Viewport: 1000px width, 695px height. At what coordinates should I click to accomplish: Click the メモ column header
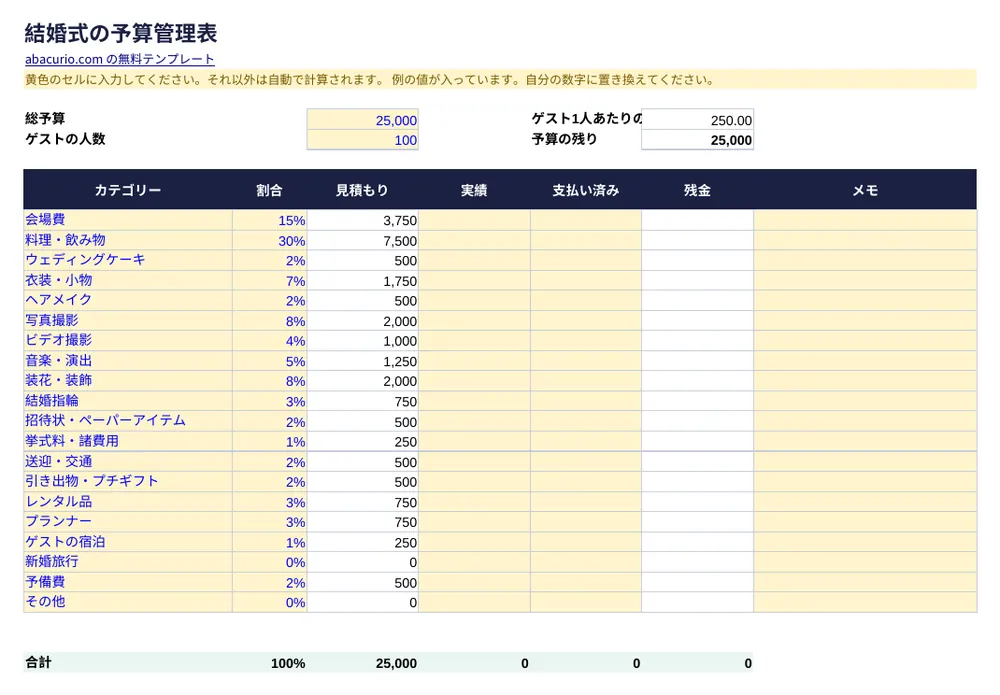[865, 190]
